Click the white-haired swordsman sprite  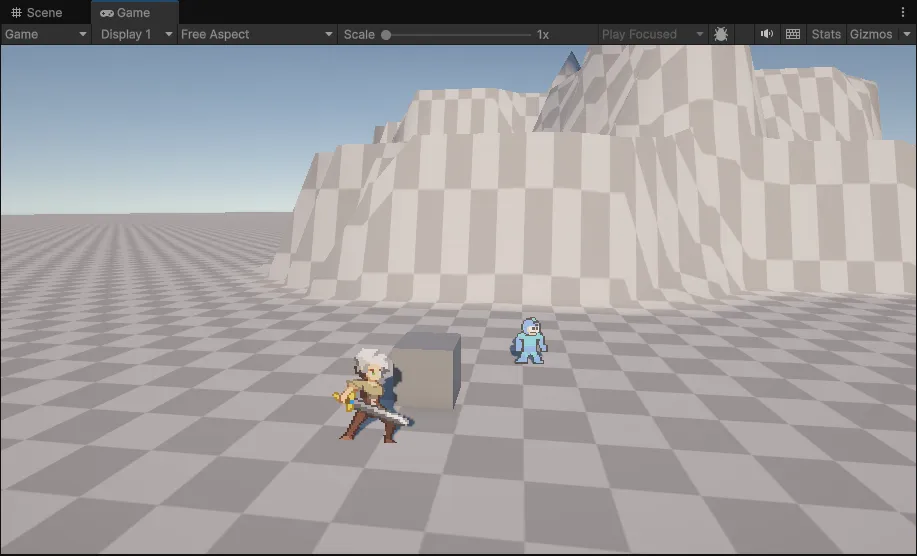tap(371, 395)
